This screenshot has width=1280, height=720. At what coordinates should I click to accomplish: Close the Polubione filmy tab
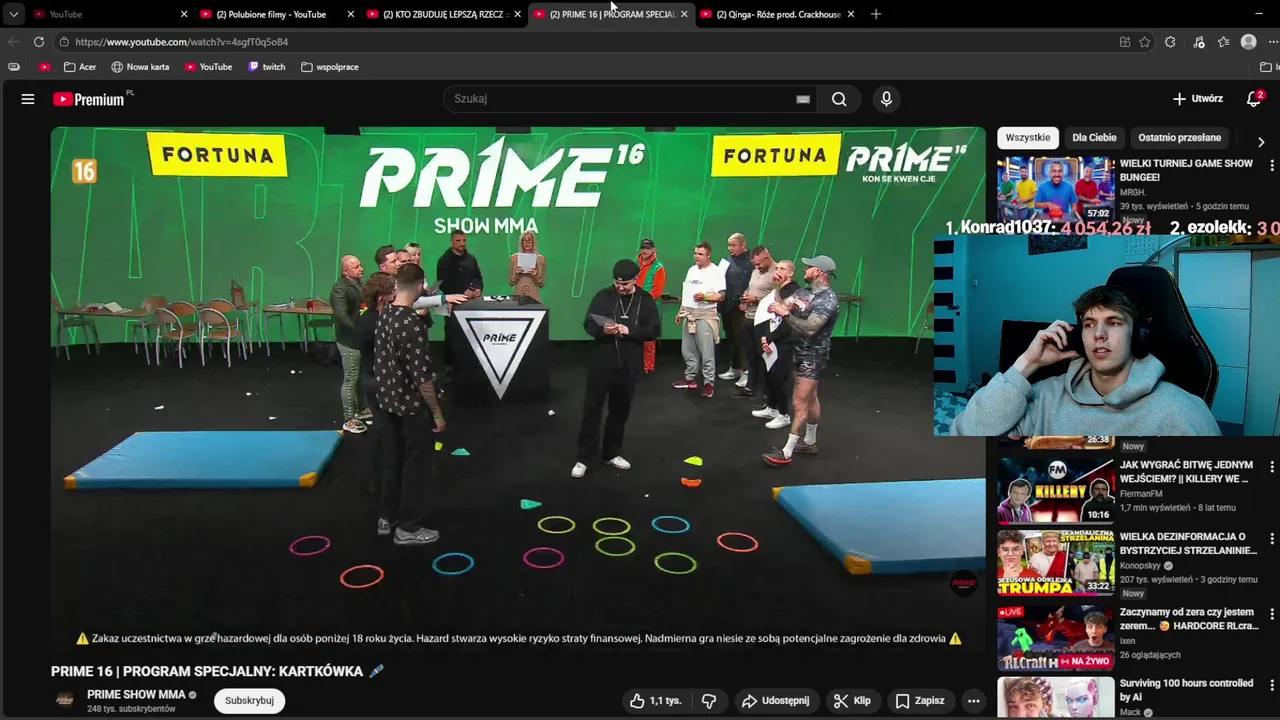click(x=350, y=14)
